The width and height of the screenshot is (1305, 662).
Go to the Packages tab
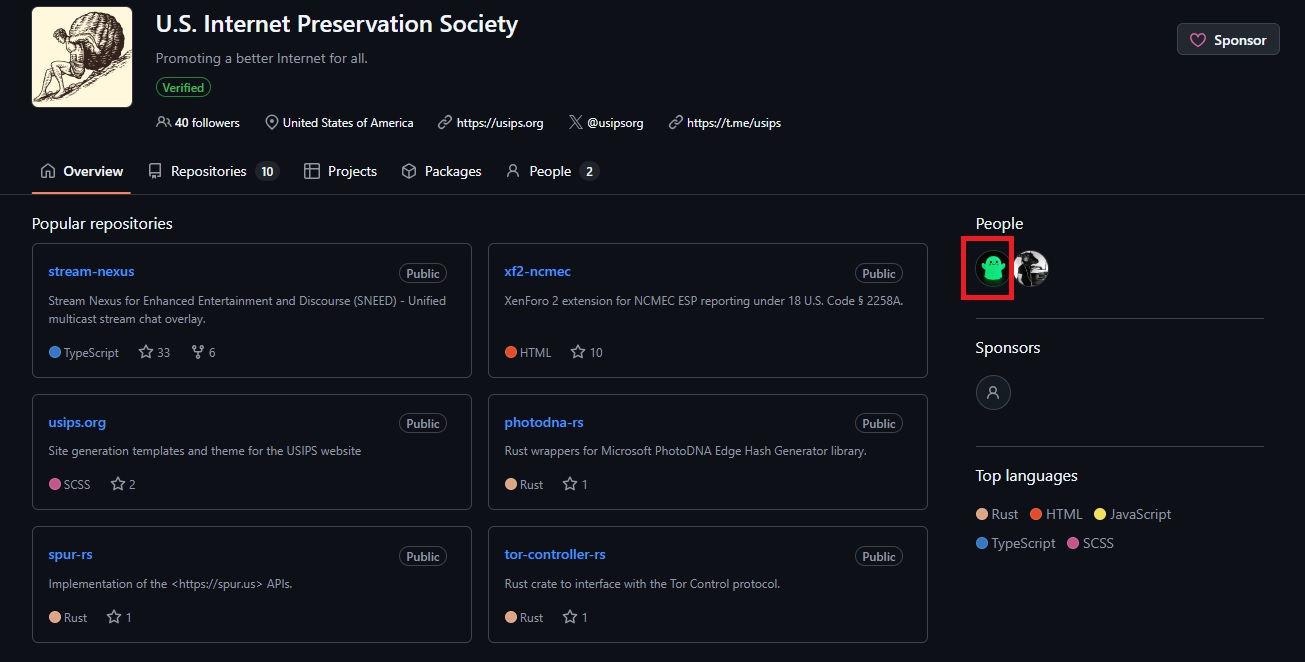click(x=441, y=171)
